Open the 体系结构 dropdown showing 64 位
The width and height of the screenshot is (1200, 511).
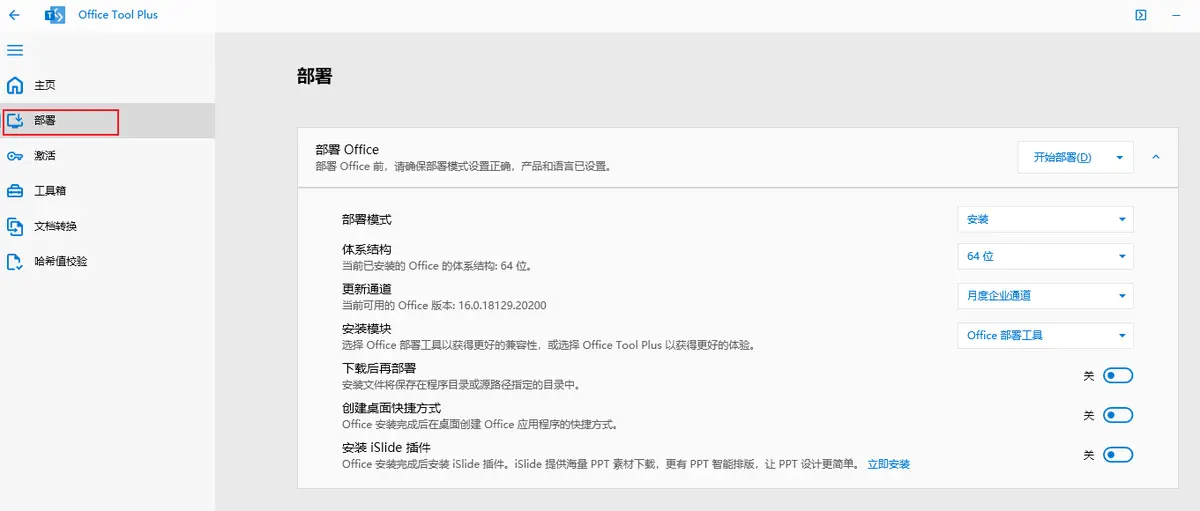click(1045, 256)
